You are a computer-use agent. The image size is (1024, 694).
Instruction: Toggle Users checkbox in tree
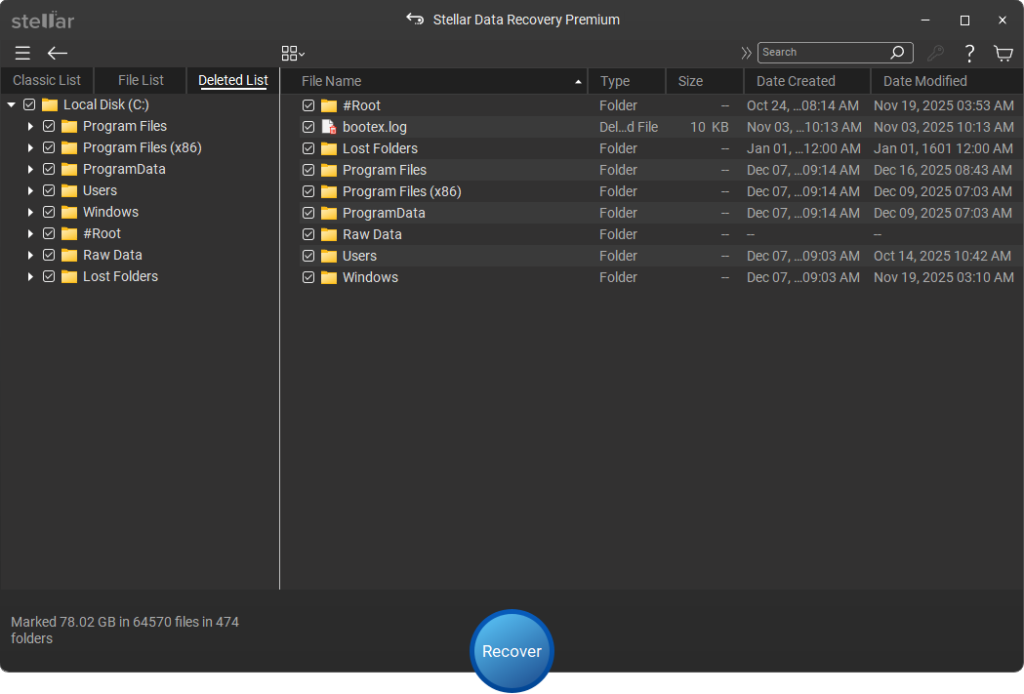coord(49,191)
